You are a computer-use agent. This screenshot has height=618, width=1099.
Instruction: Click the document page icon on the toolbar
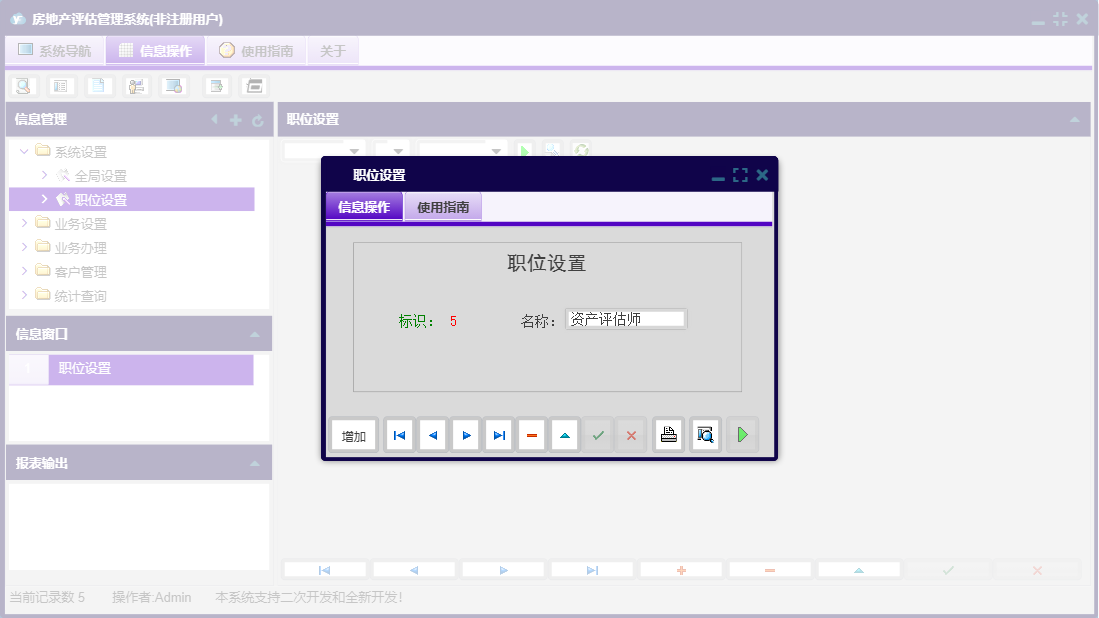(x=97, y=85)
